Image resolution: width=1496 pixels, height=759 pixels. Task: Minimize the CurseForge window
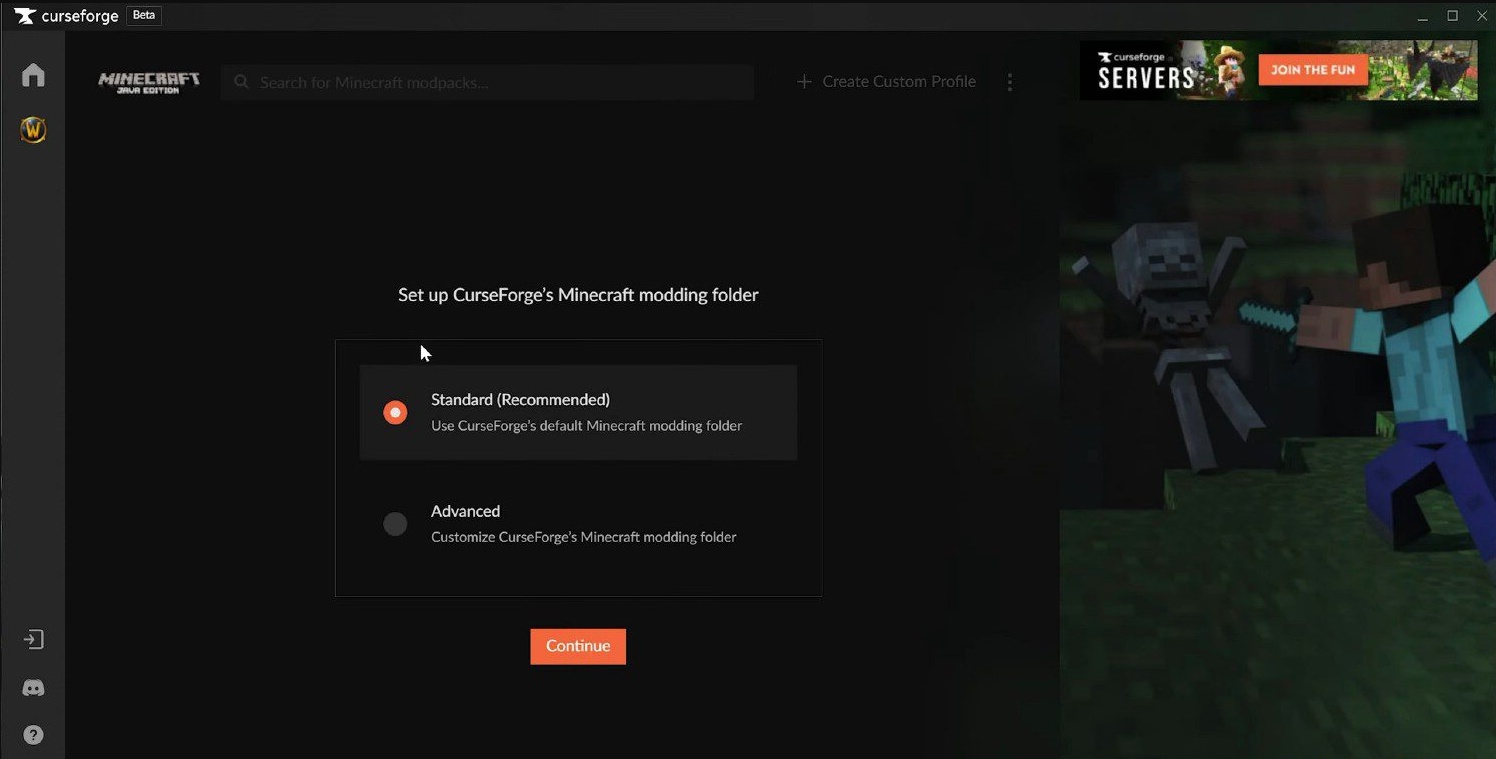pos(1423,16)
